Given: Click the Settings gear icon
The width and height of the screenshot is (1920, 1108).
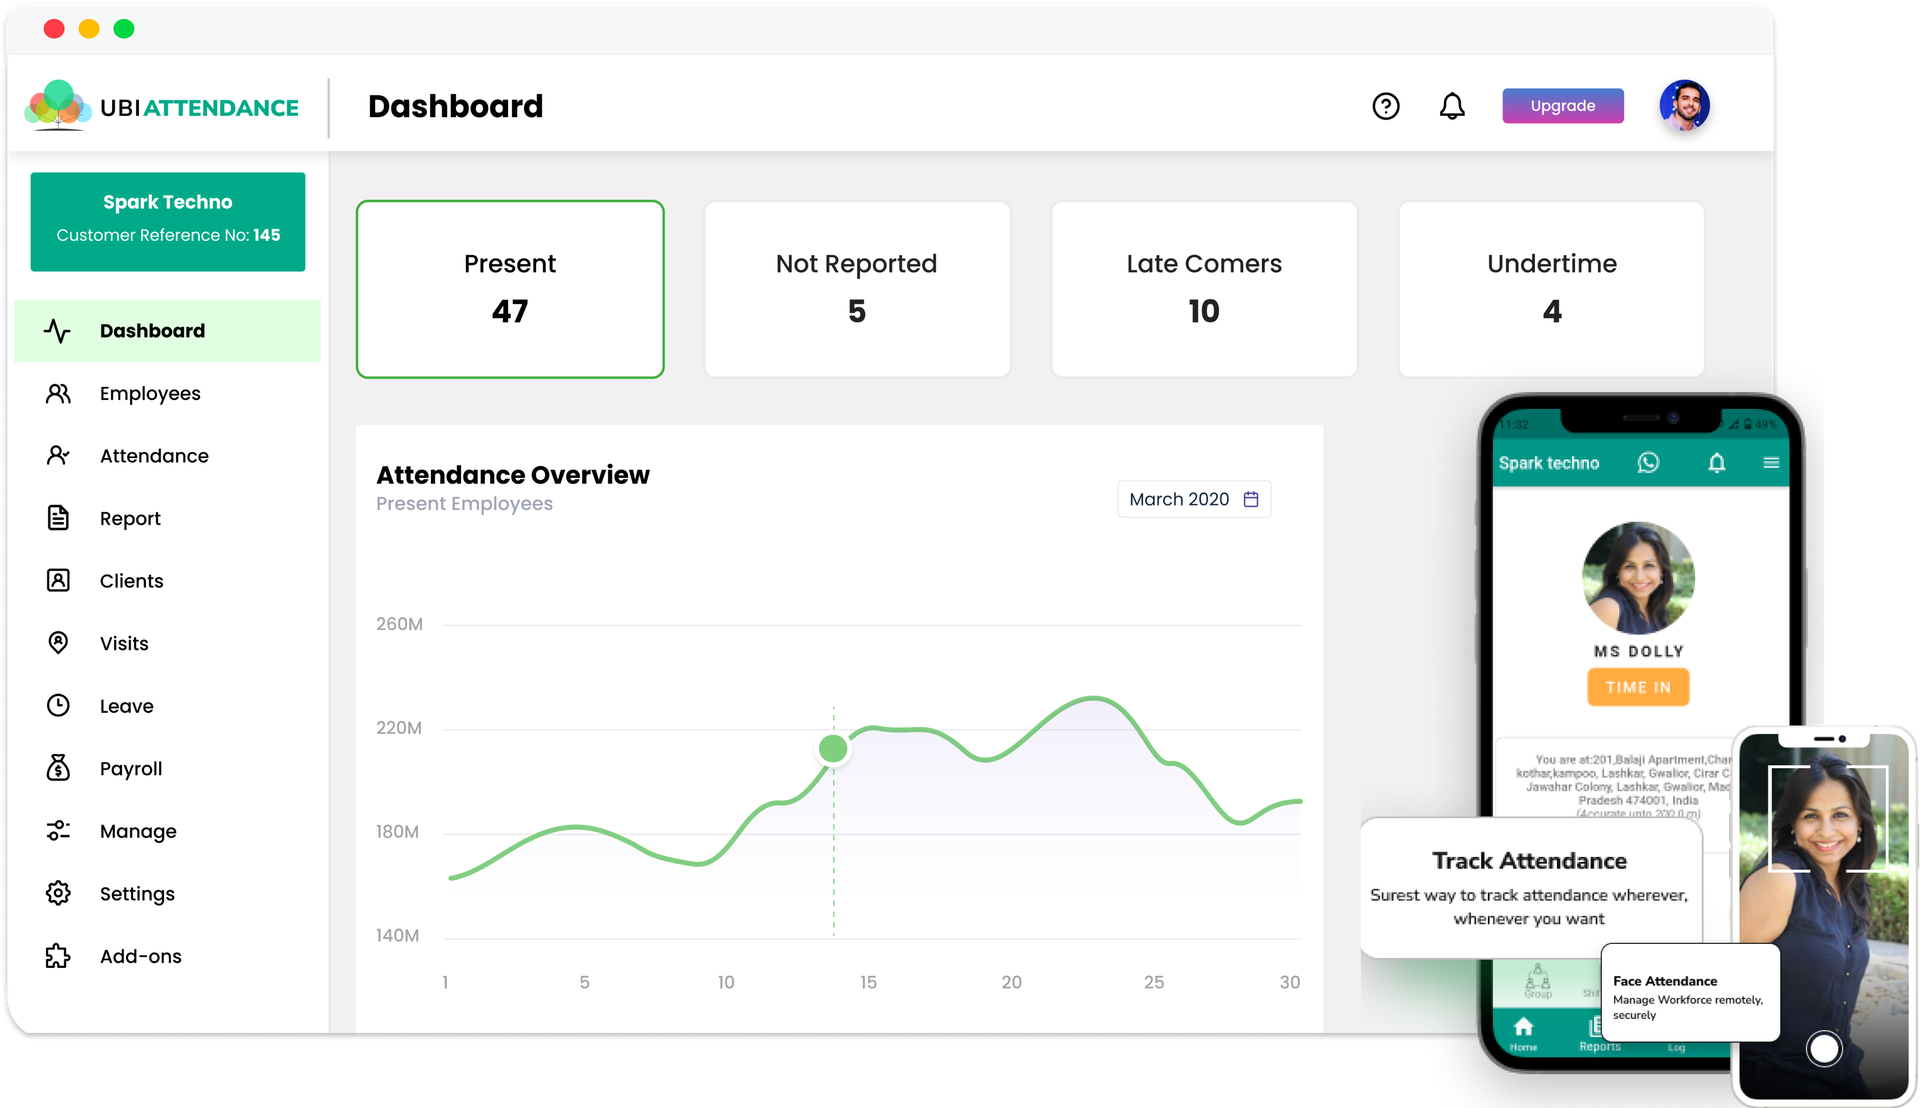Looking at the screenshot, I should pos(58,893).
